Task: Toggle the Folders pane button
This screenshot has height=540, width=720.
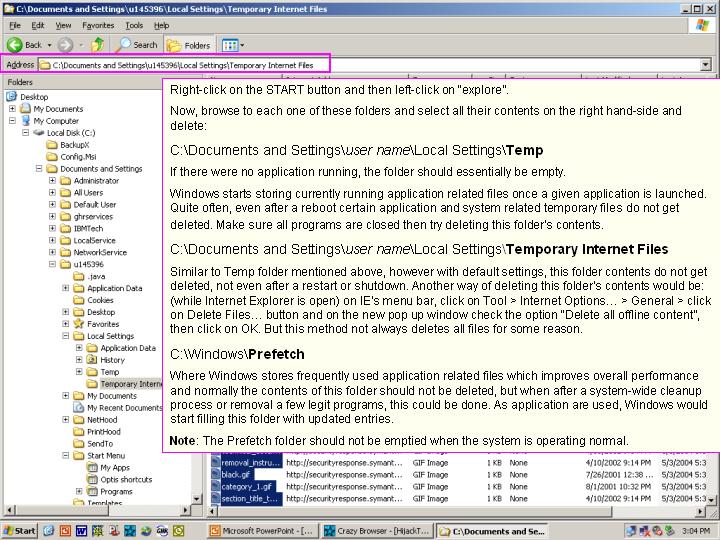Action: pos(189,45)
